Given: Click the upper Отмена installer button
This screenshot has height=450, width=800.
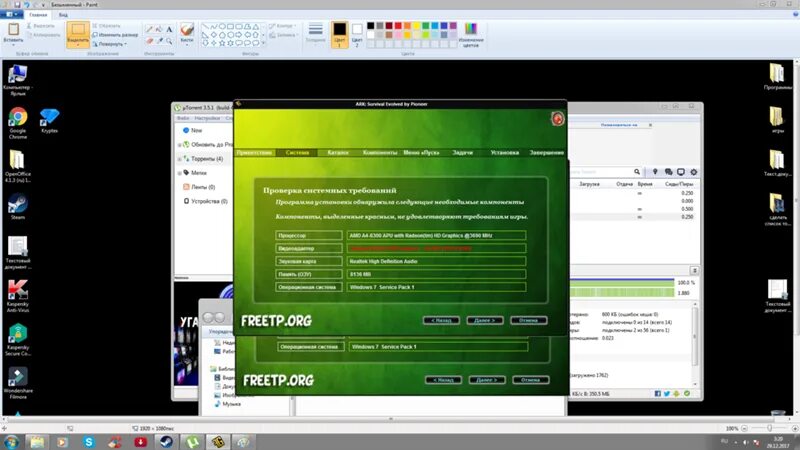Looking at the screenshot, I should point(529,320).
